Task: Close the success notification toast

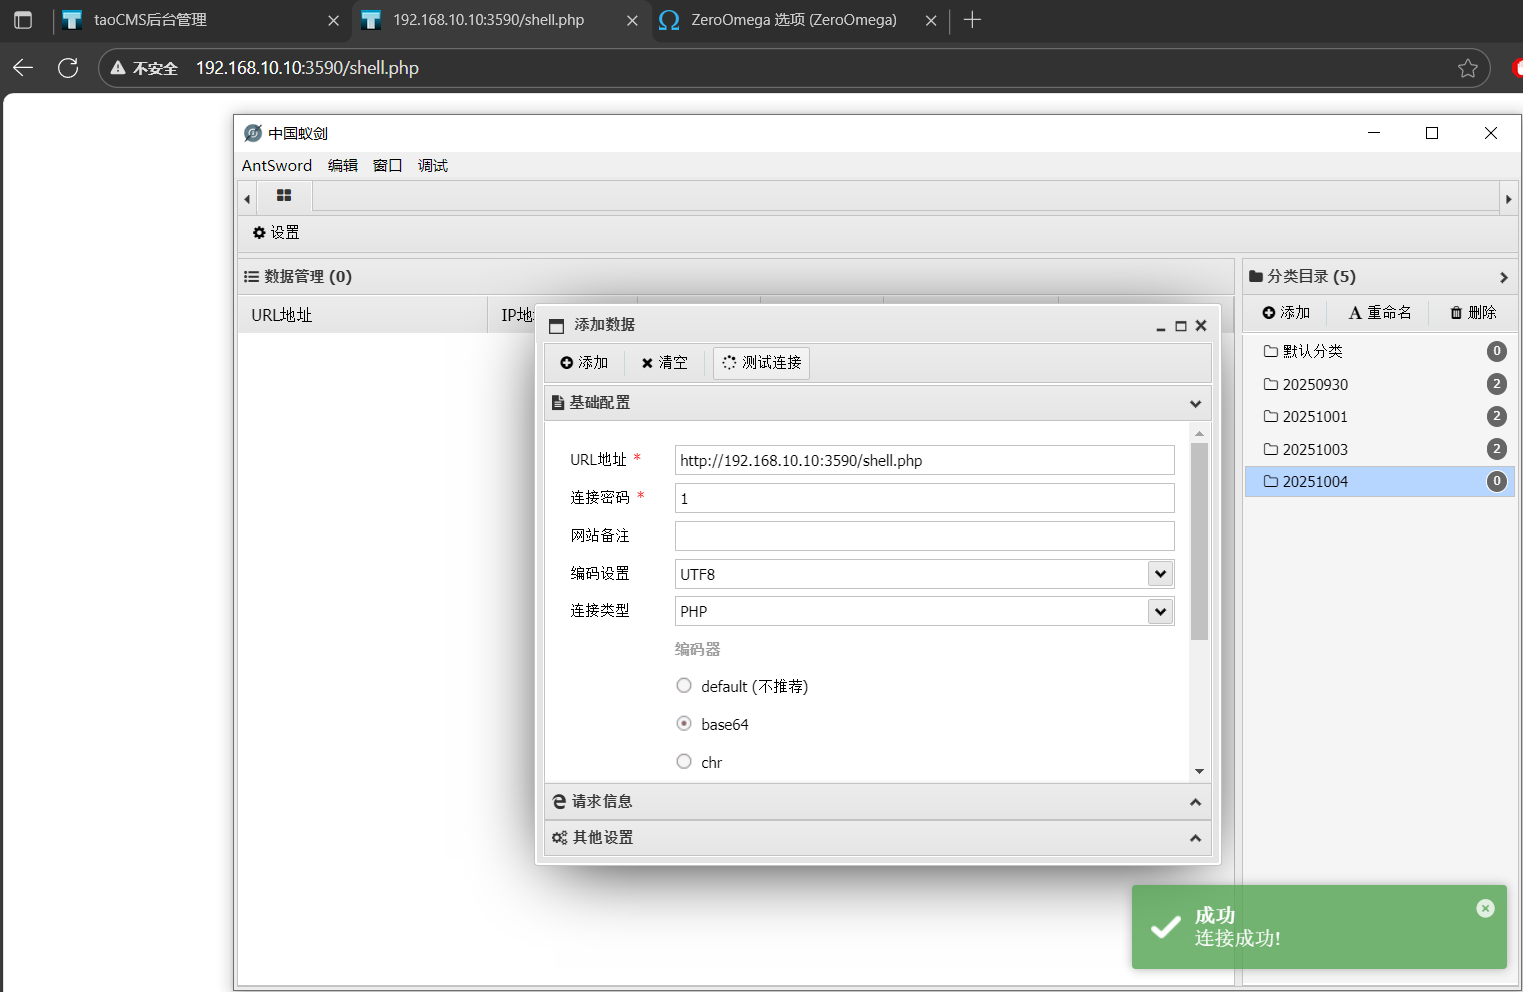Action: coord(1485,908)
